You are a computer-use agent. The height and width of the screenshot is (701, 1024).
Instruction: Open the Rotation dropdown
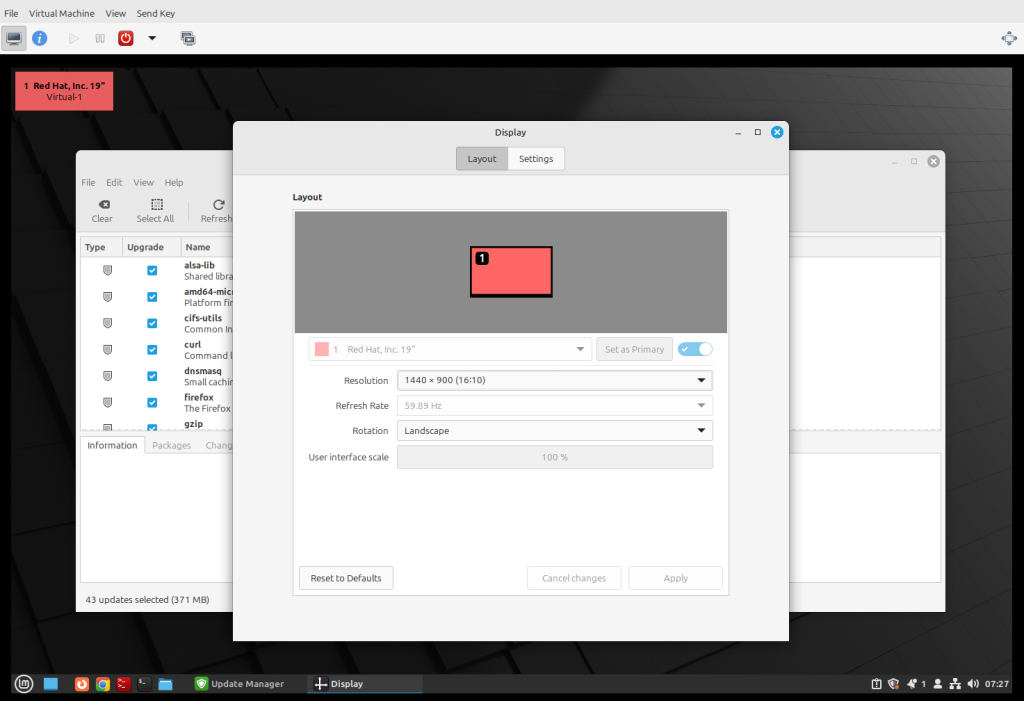click(x=554, y=431)
